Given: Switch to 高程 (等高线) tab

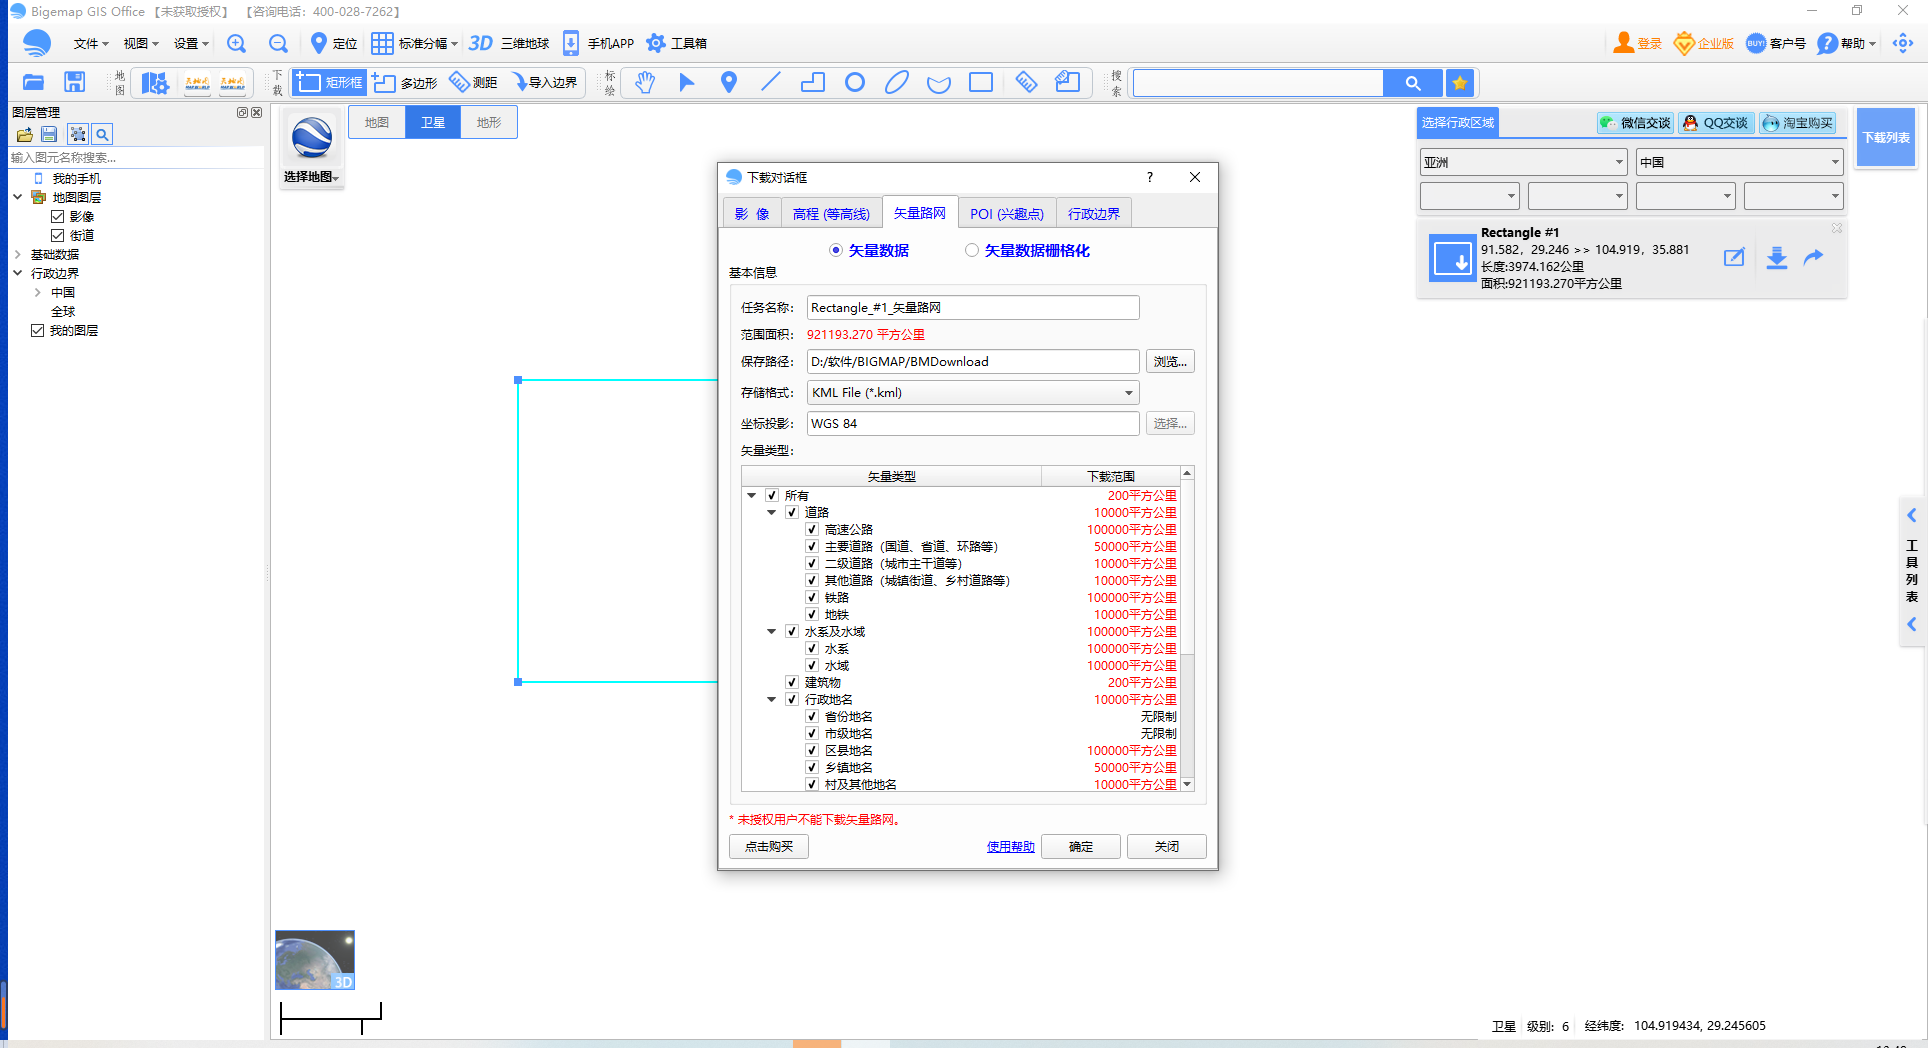Looking at the screenshot, I should coord(831,213).
